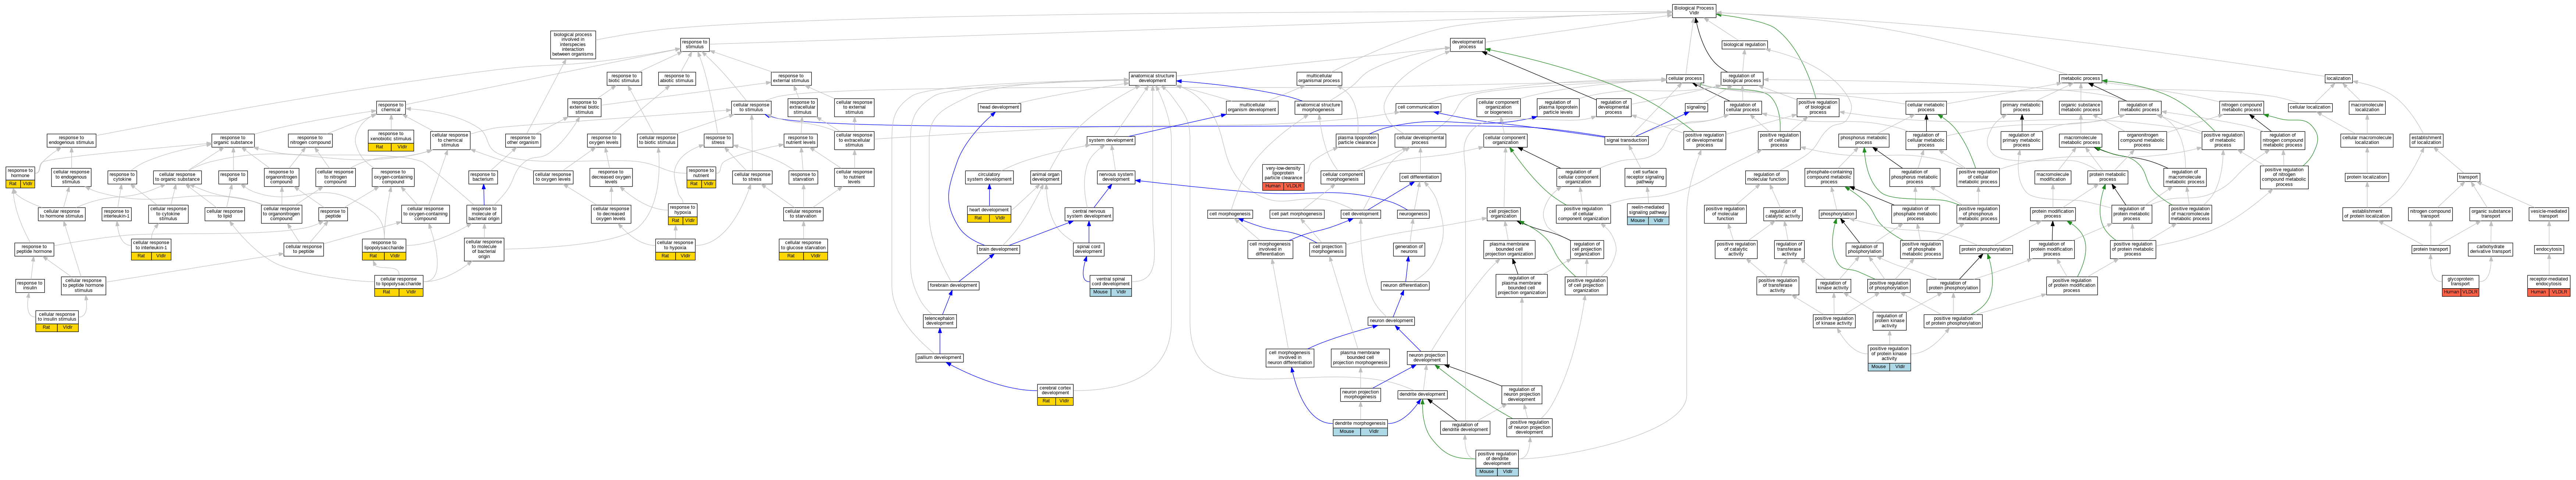
Task: Select the 'receptor-mediated endocytosis' node
Action: [2548, 286]
